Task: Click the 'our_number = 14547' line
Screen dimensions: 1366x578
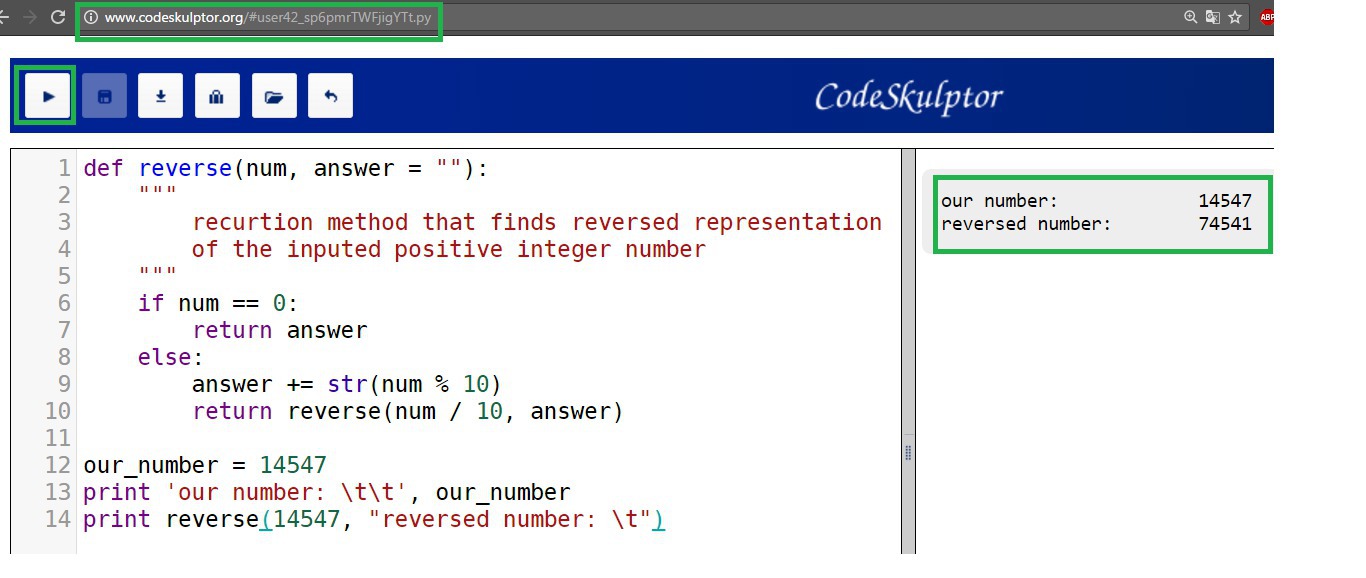Action: pos(205,465)
